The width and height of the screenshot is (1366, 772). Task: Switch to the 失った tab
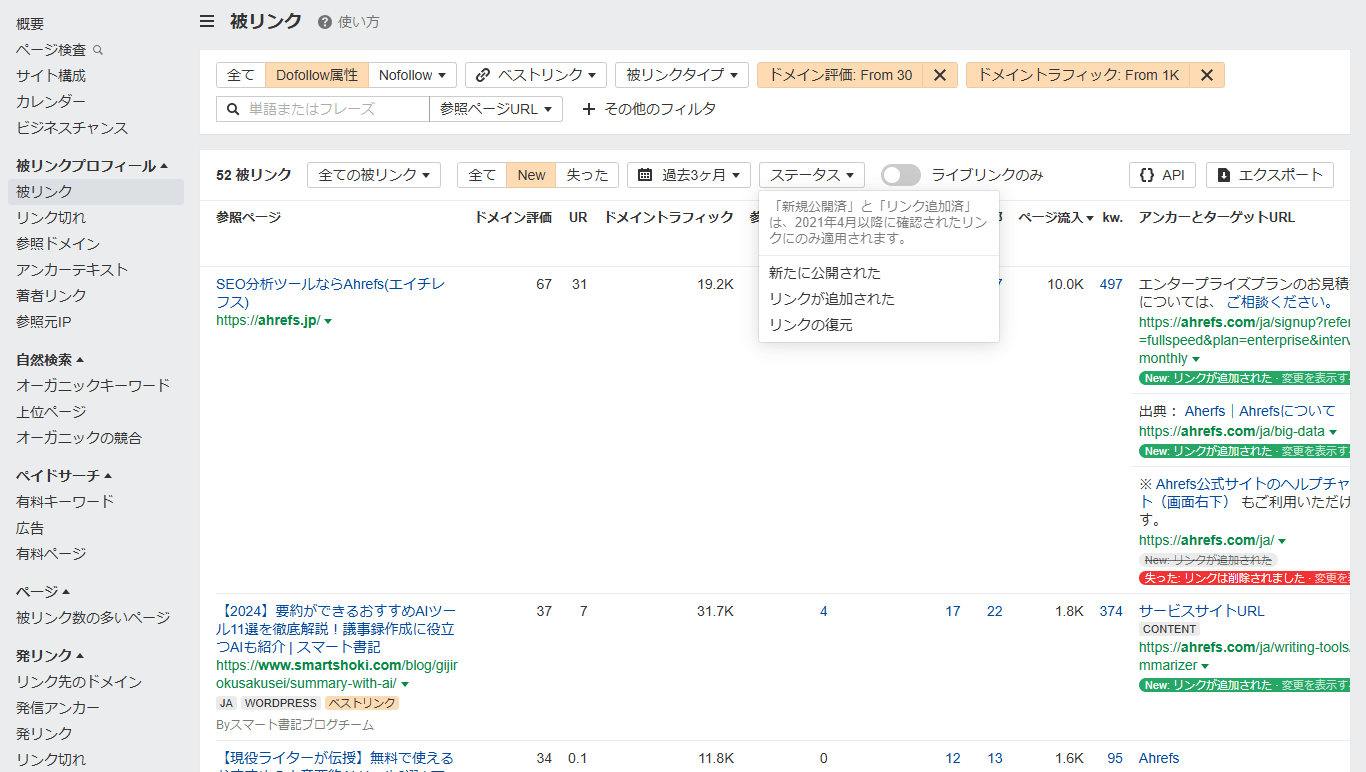click(x=586, y=174)
